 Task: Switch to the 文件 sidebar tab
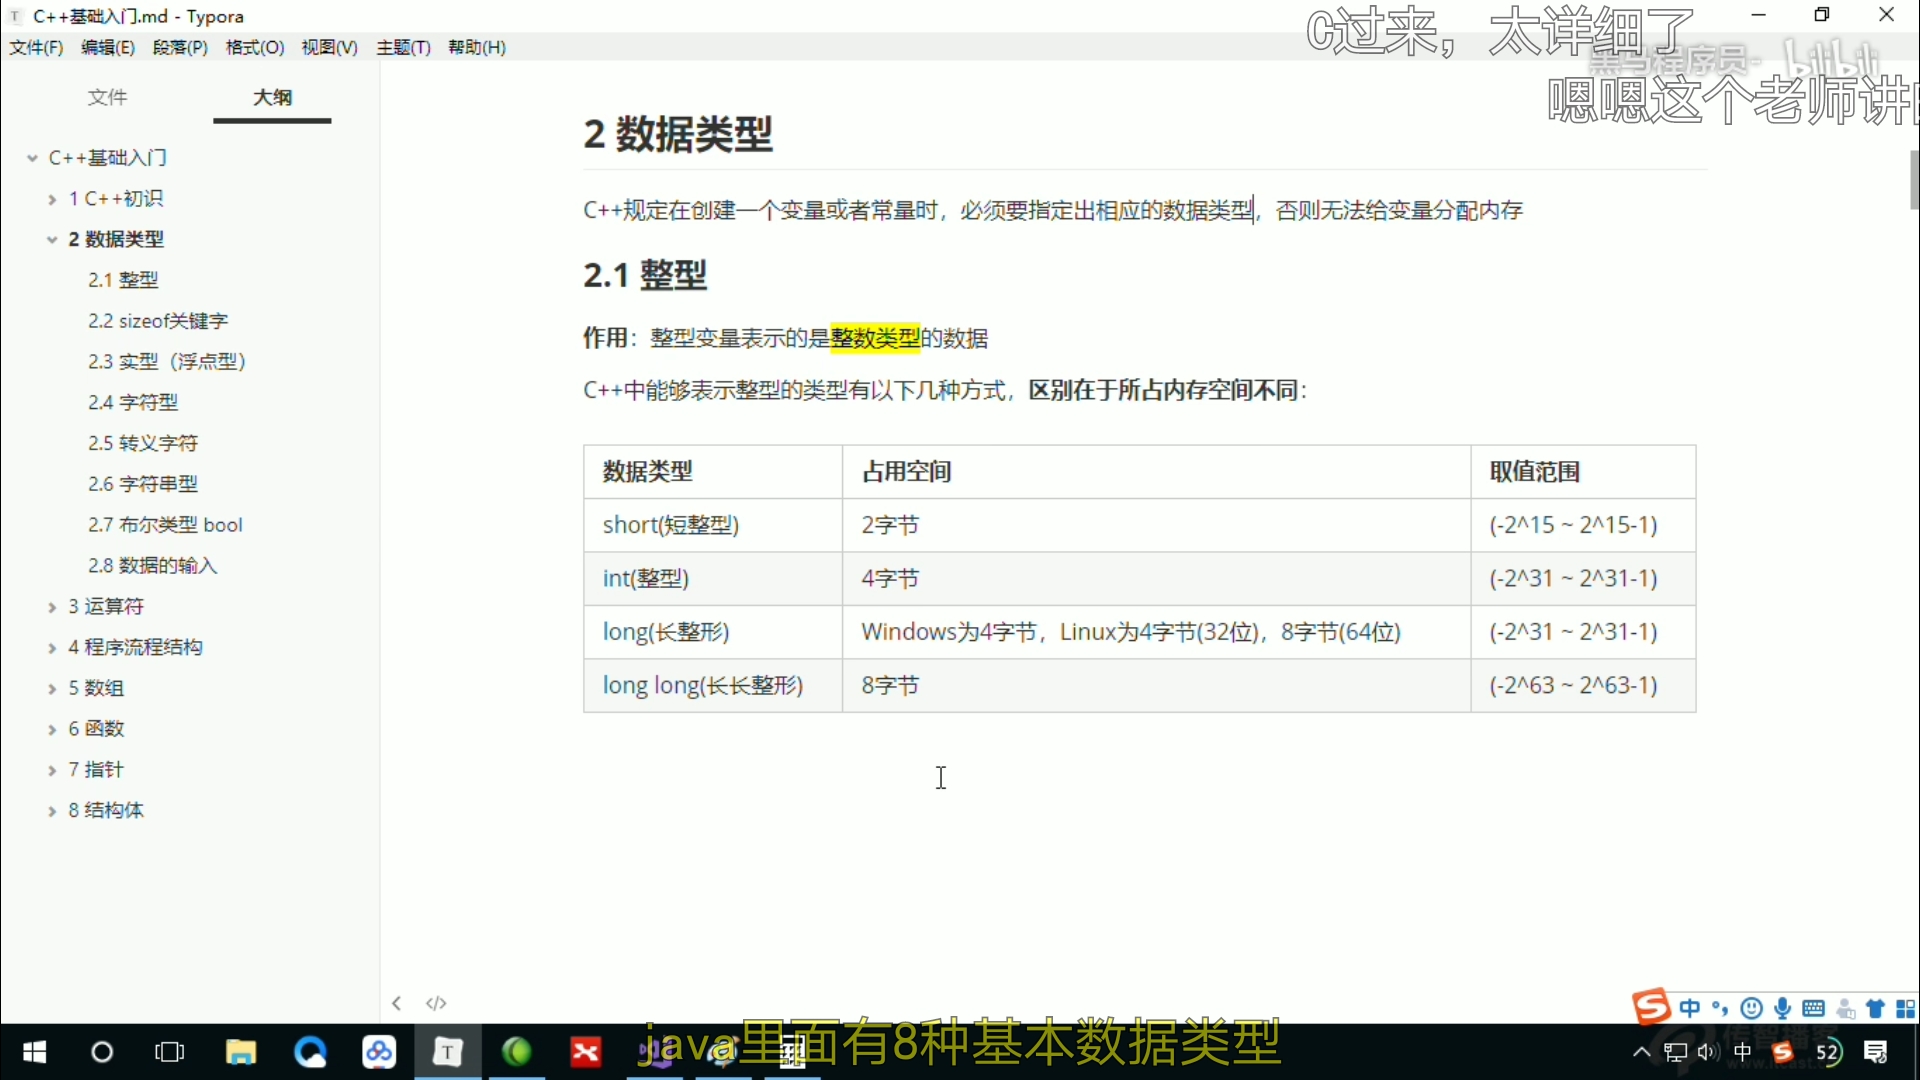point(107,97)
